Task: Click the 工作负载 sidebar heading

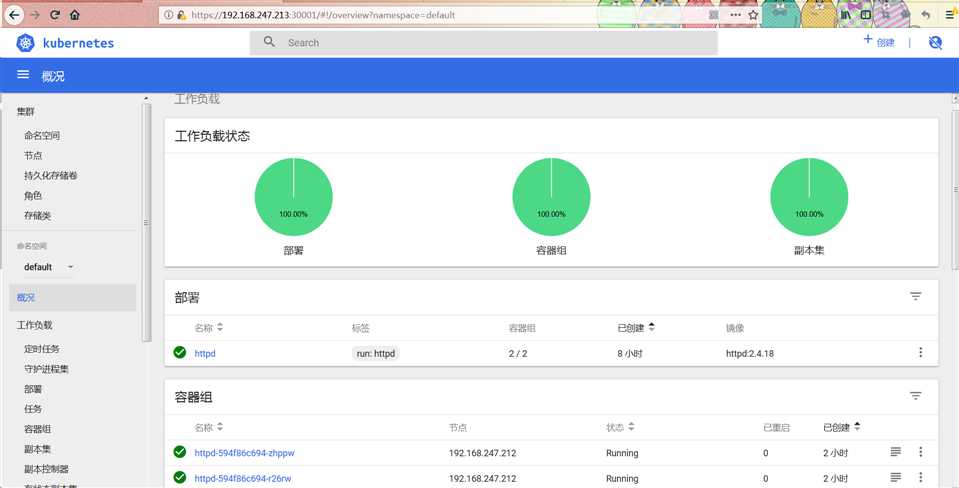Action: pyautogui.click(x=34, y=325)
